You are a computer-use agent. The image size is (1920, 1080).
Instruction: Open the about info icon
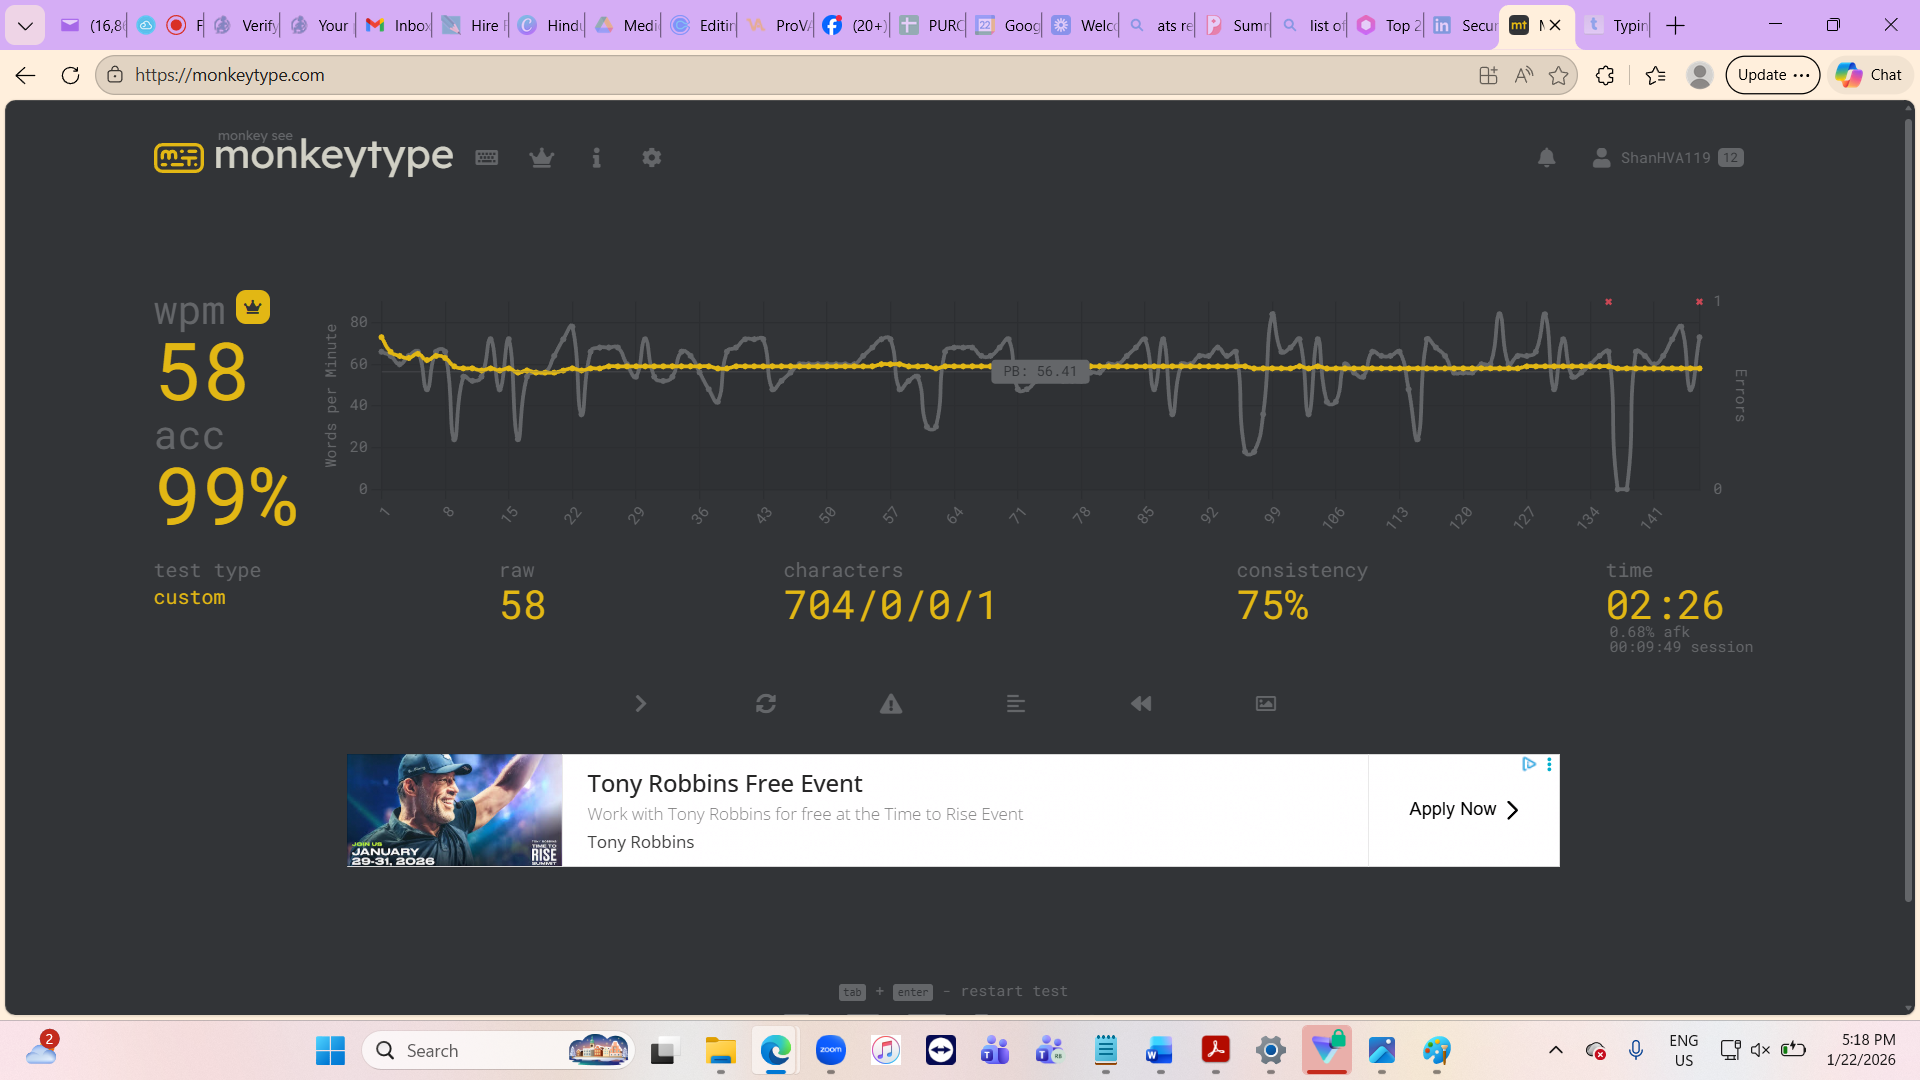[596, 158]
